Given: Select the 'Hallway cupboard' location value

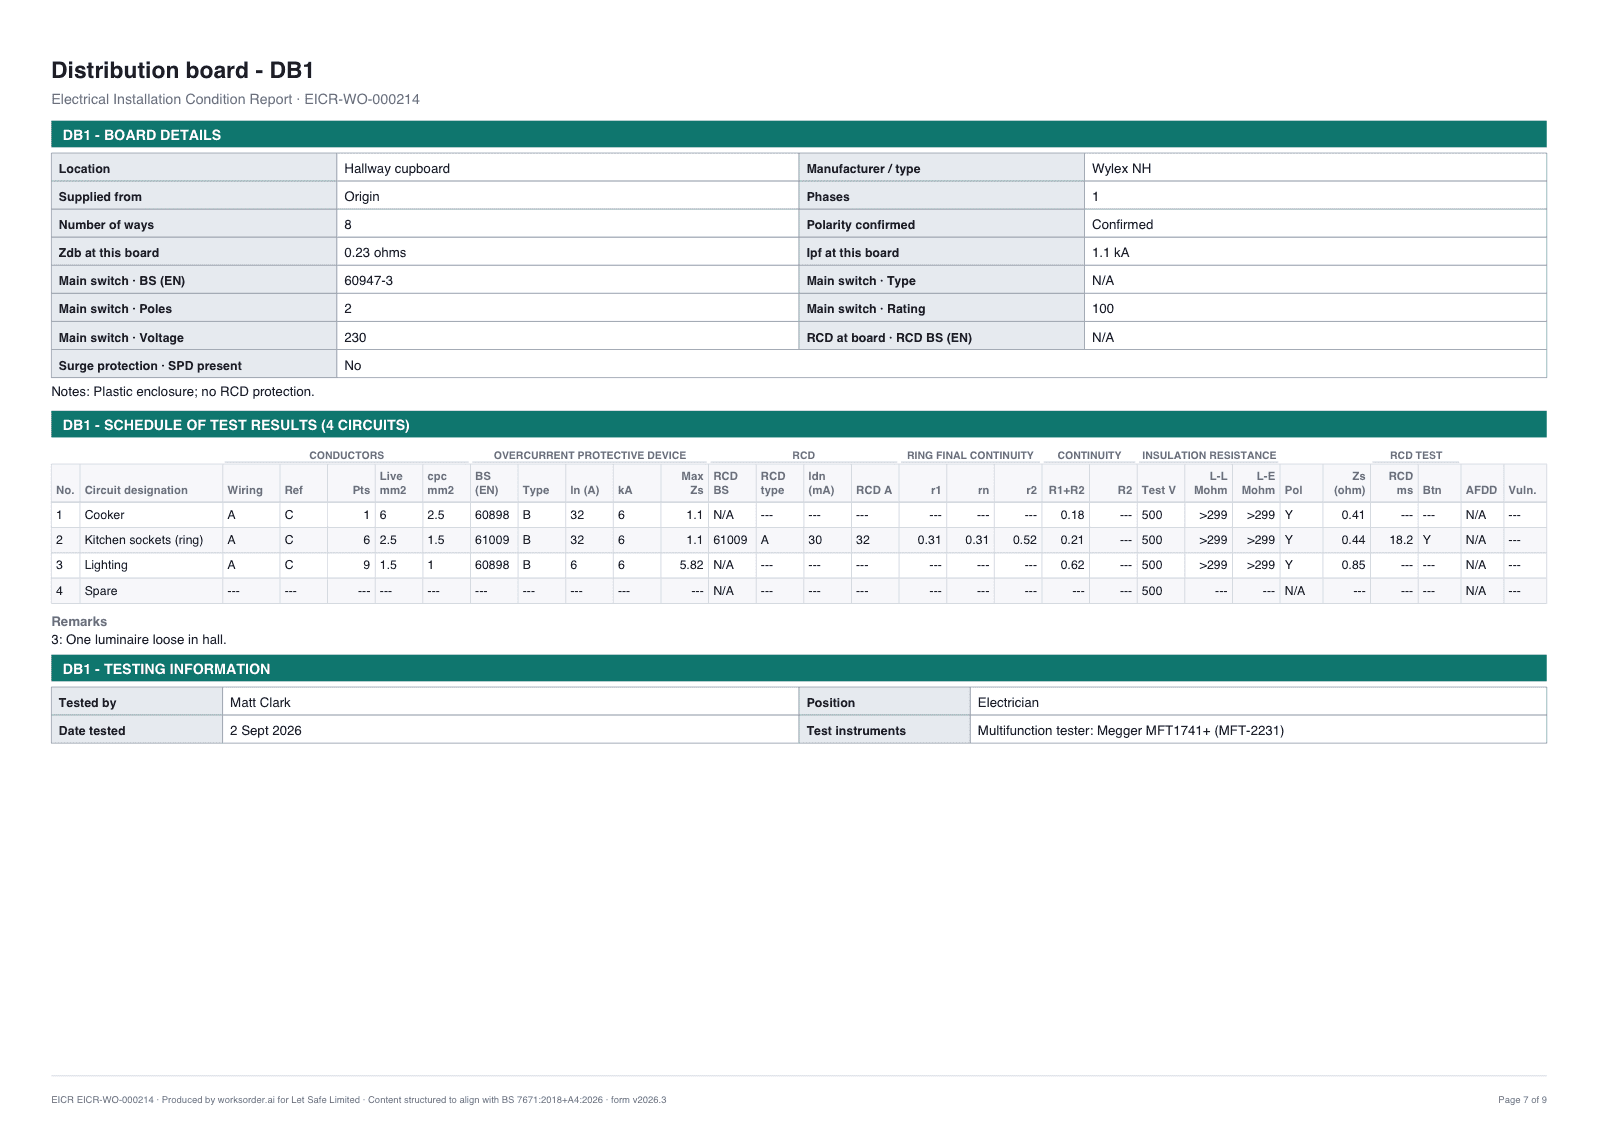Looking at the screenshot, I should coord(397,168).
